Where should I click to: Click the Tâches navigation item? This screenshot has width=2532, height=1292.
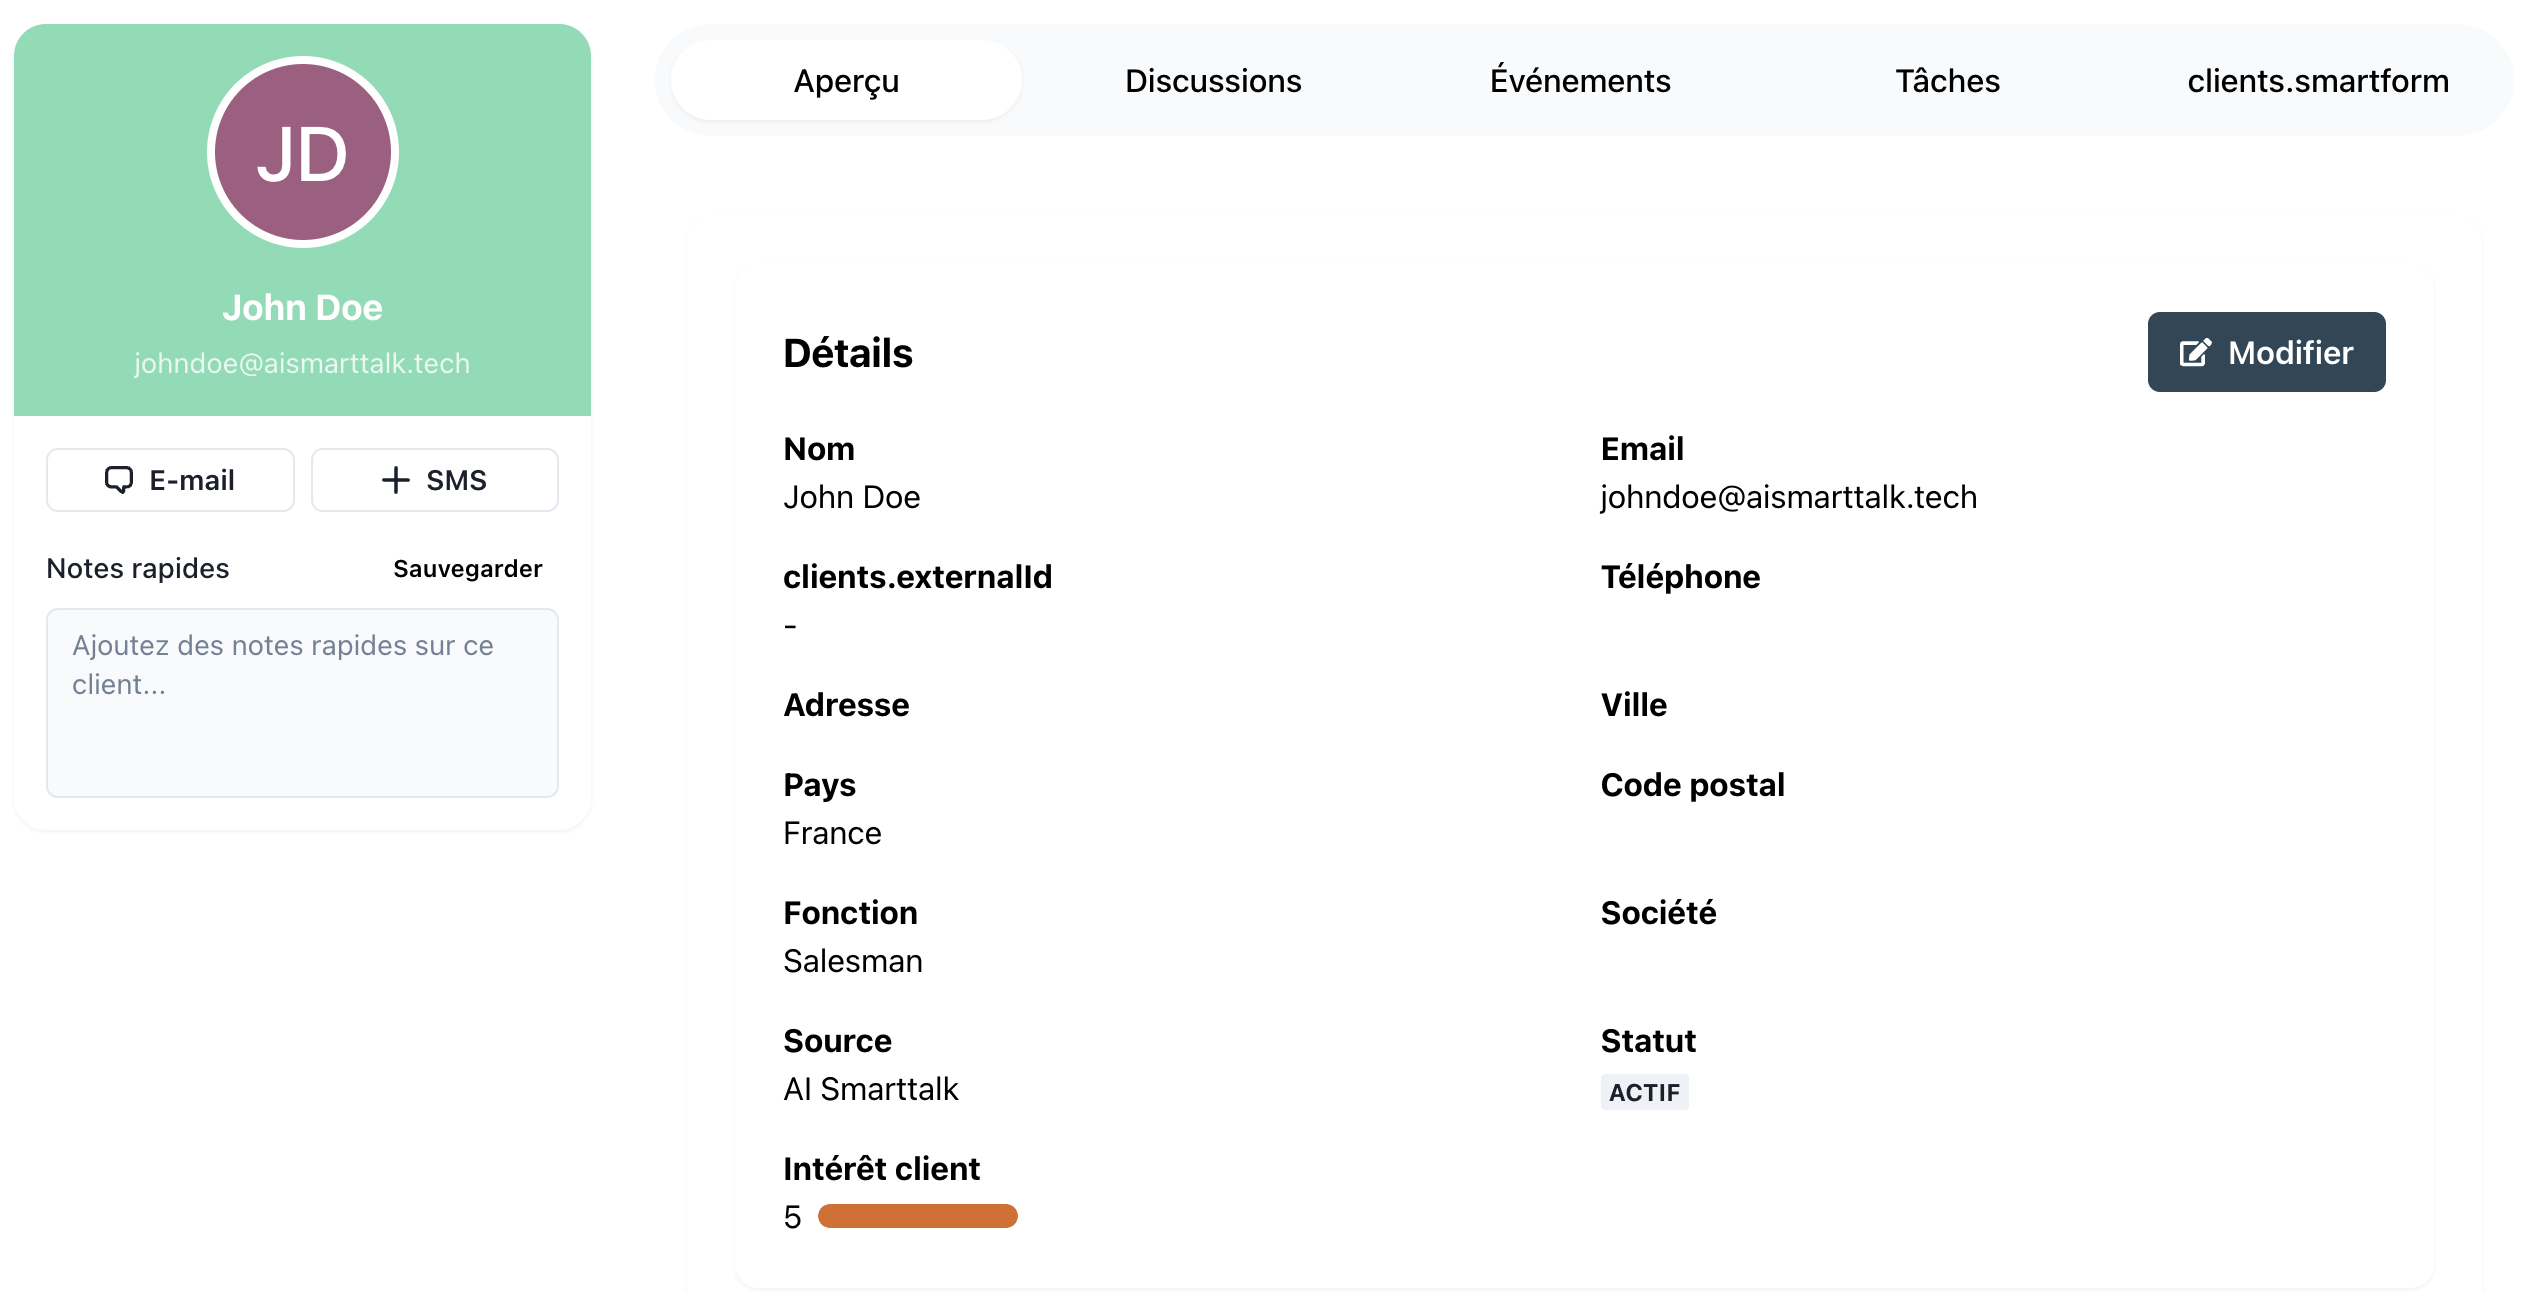point(1949,77)
